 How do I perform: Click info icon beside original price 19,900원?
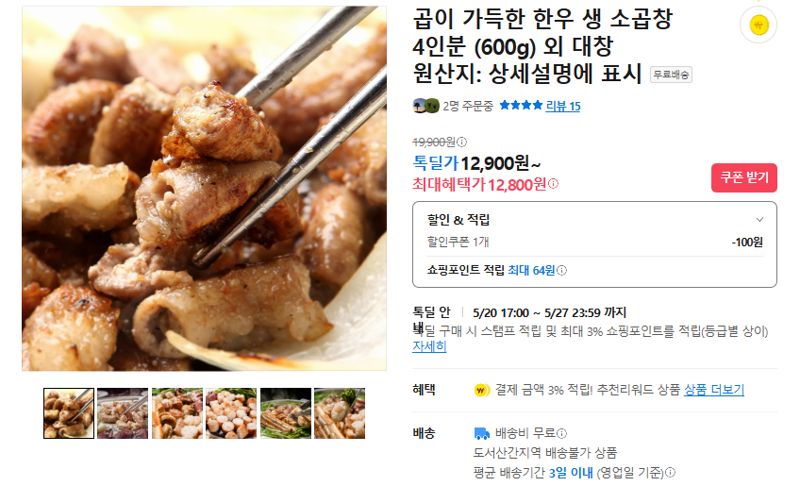[x=462, y=142]
